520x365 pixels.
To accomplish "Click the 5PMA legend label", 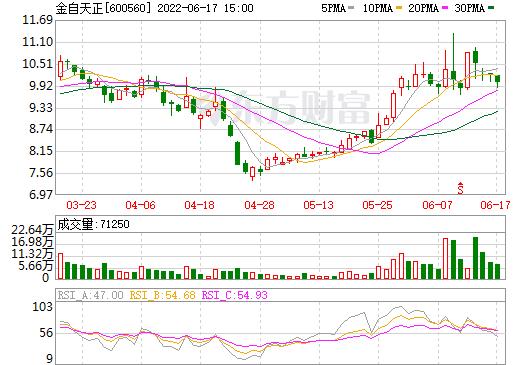I will (333, 8).
